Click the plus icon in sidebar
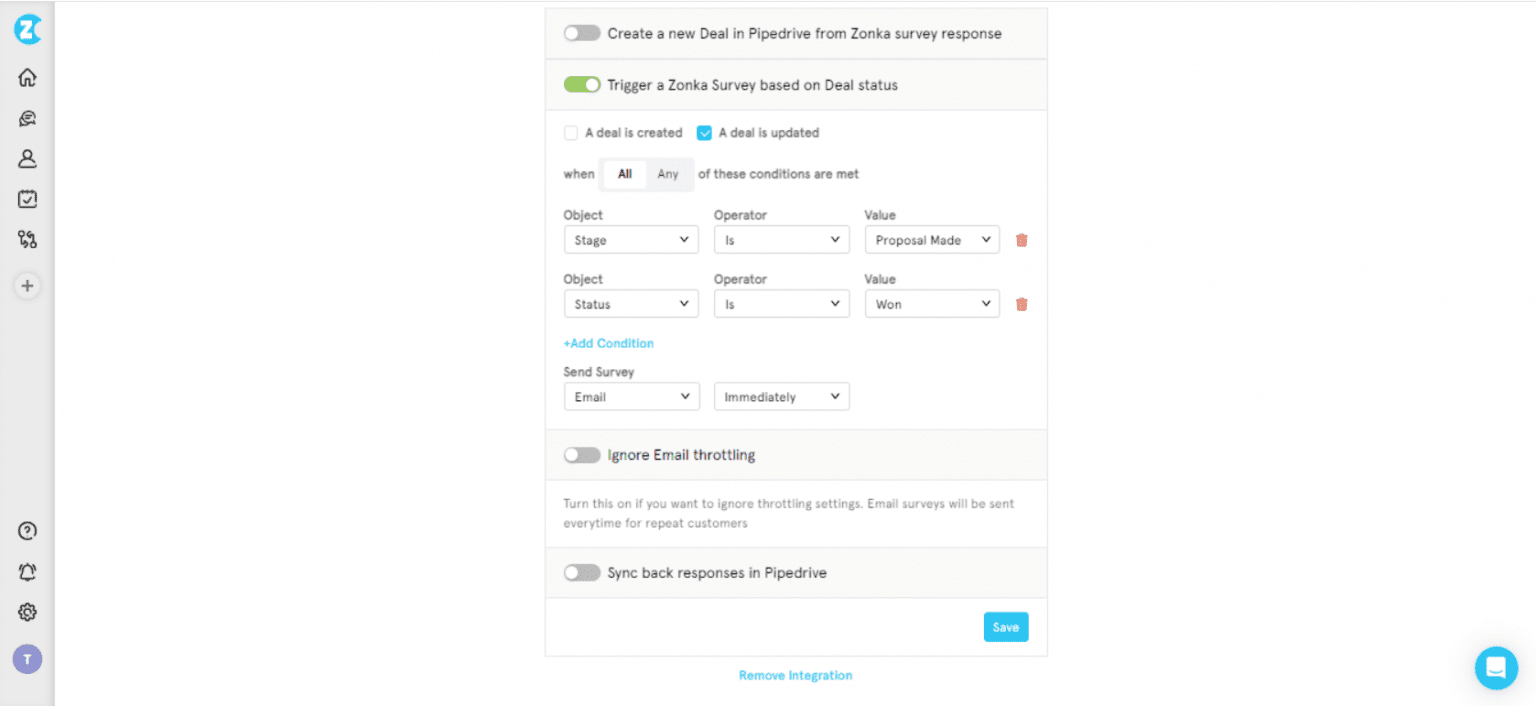1536x706 pixels. [27, 286]
